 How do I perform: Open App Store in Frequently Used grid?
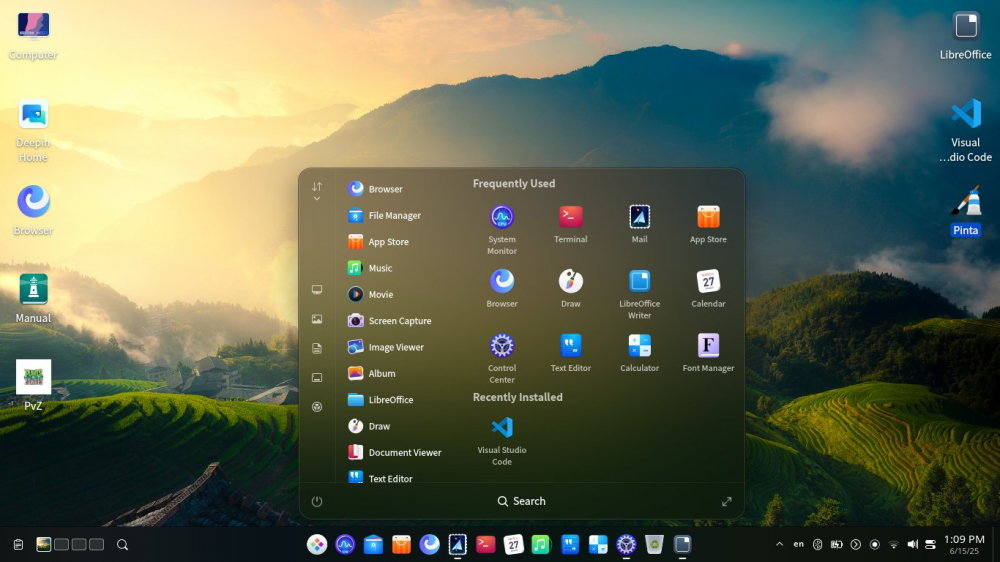pyautogui.click(x=708, y=223)
